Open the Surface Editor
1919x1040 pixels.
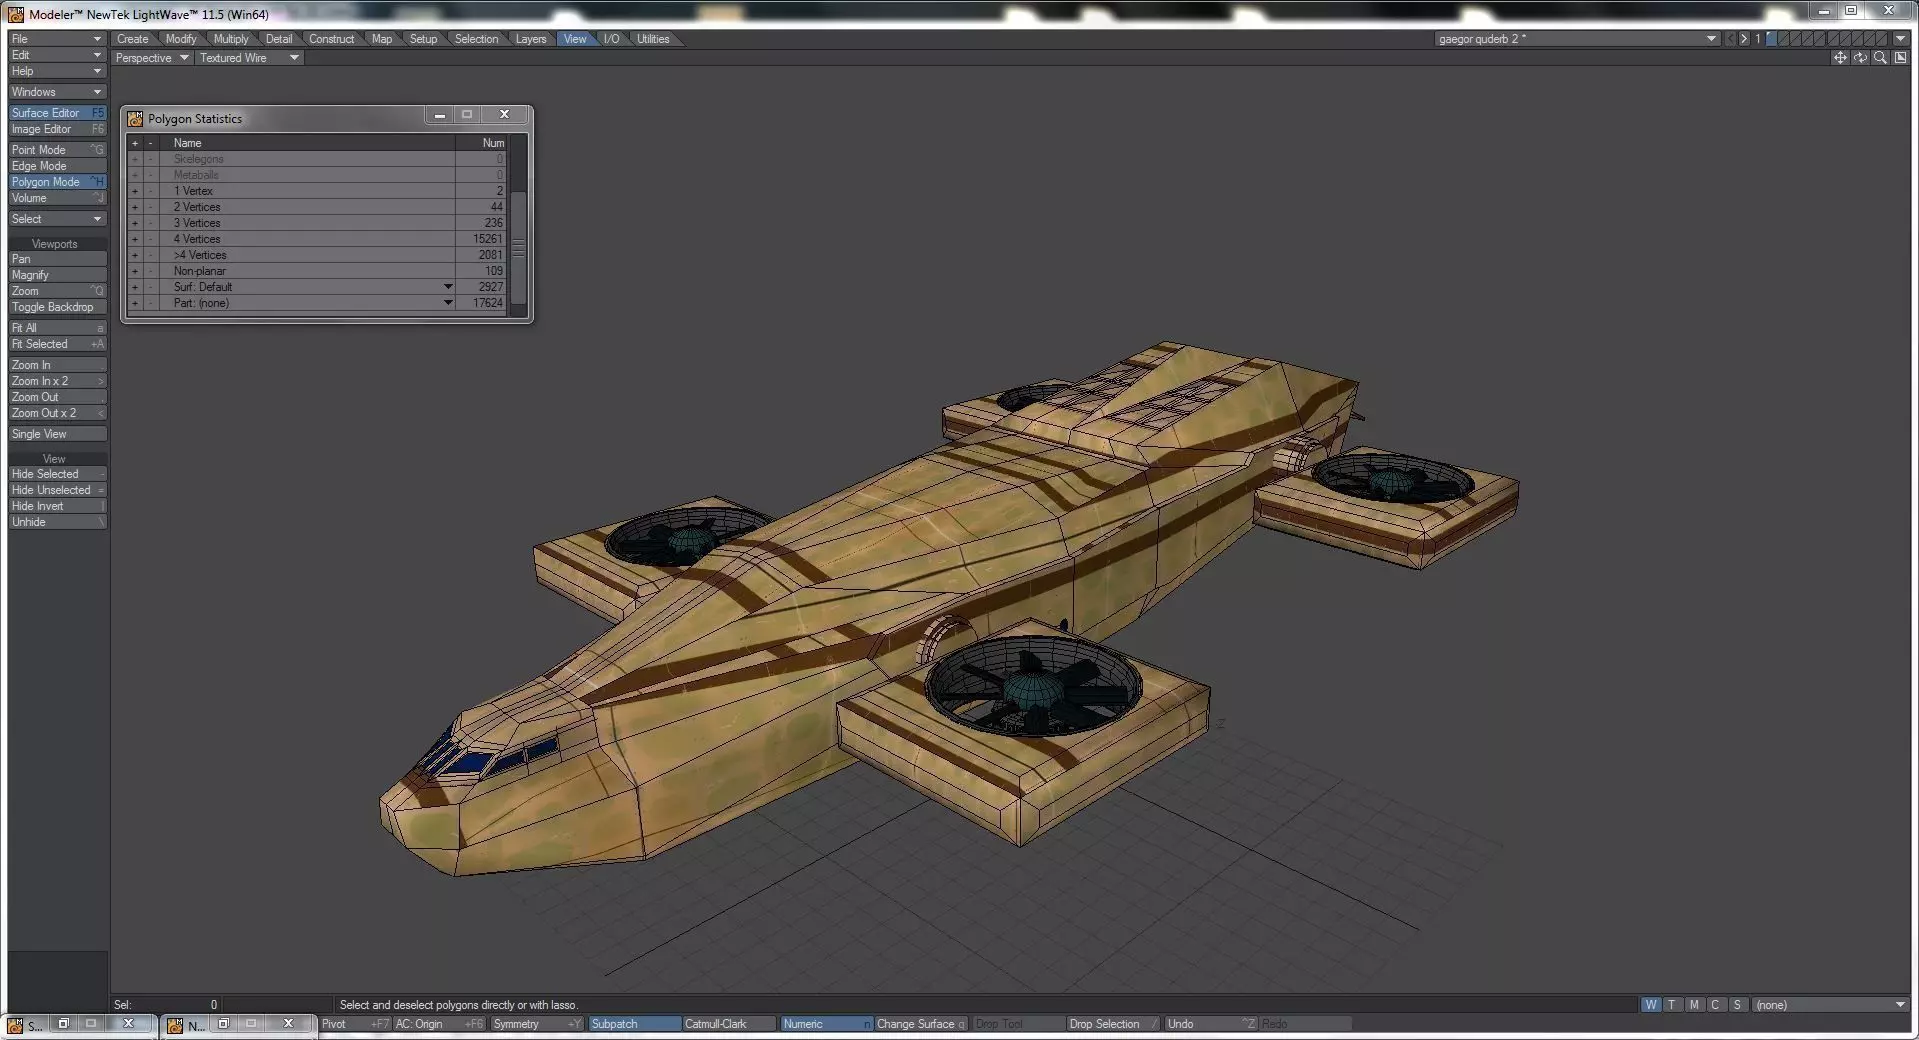coord(57,113)
